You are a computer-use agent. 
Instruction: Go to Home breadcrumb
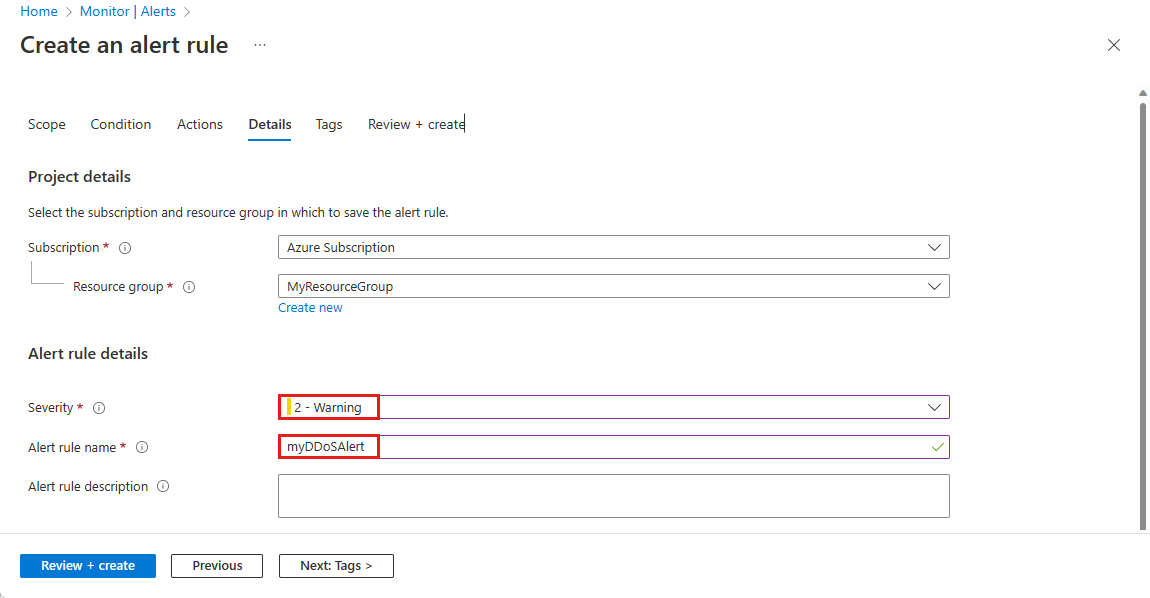39,12
